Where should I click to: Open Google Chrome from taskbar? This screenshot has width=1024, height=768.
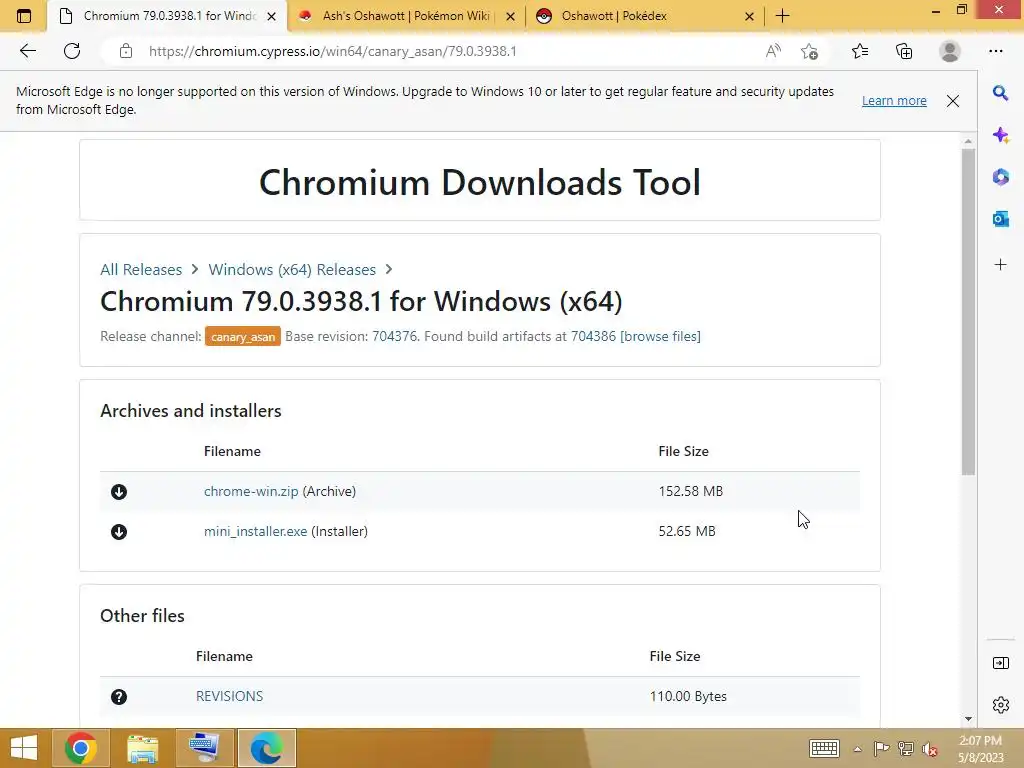point(81,748)
